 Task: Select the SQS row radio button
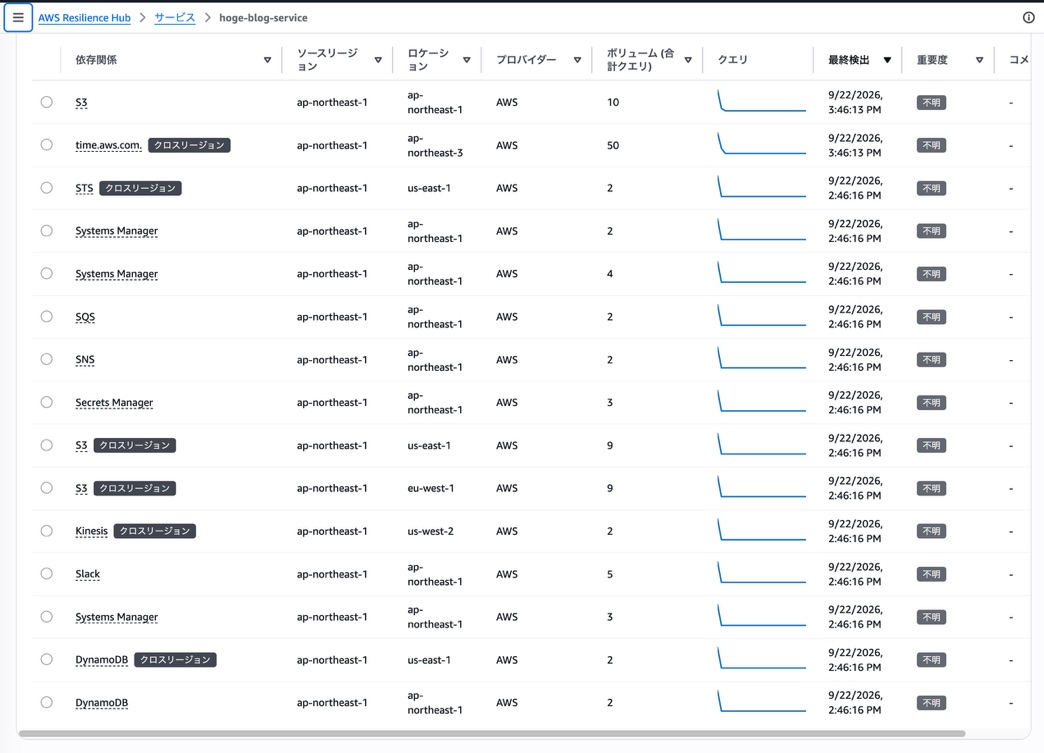[x=47, y=316]
